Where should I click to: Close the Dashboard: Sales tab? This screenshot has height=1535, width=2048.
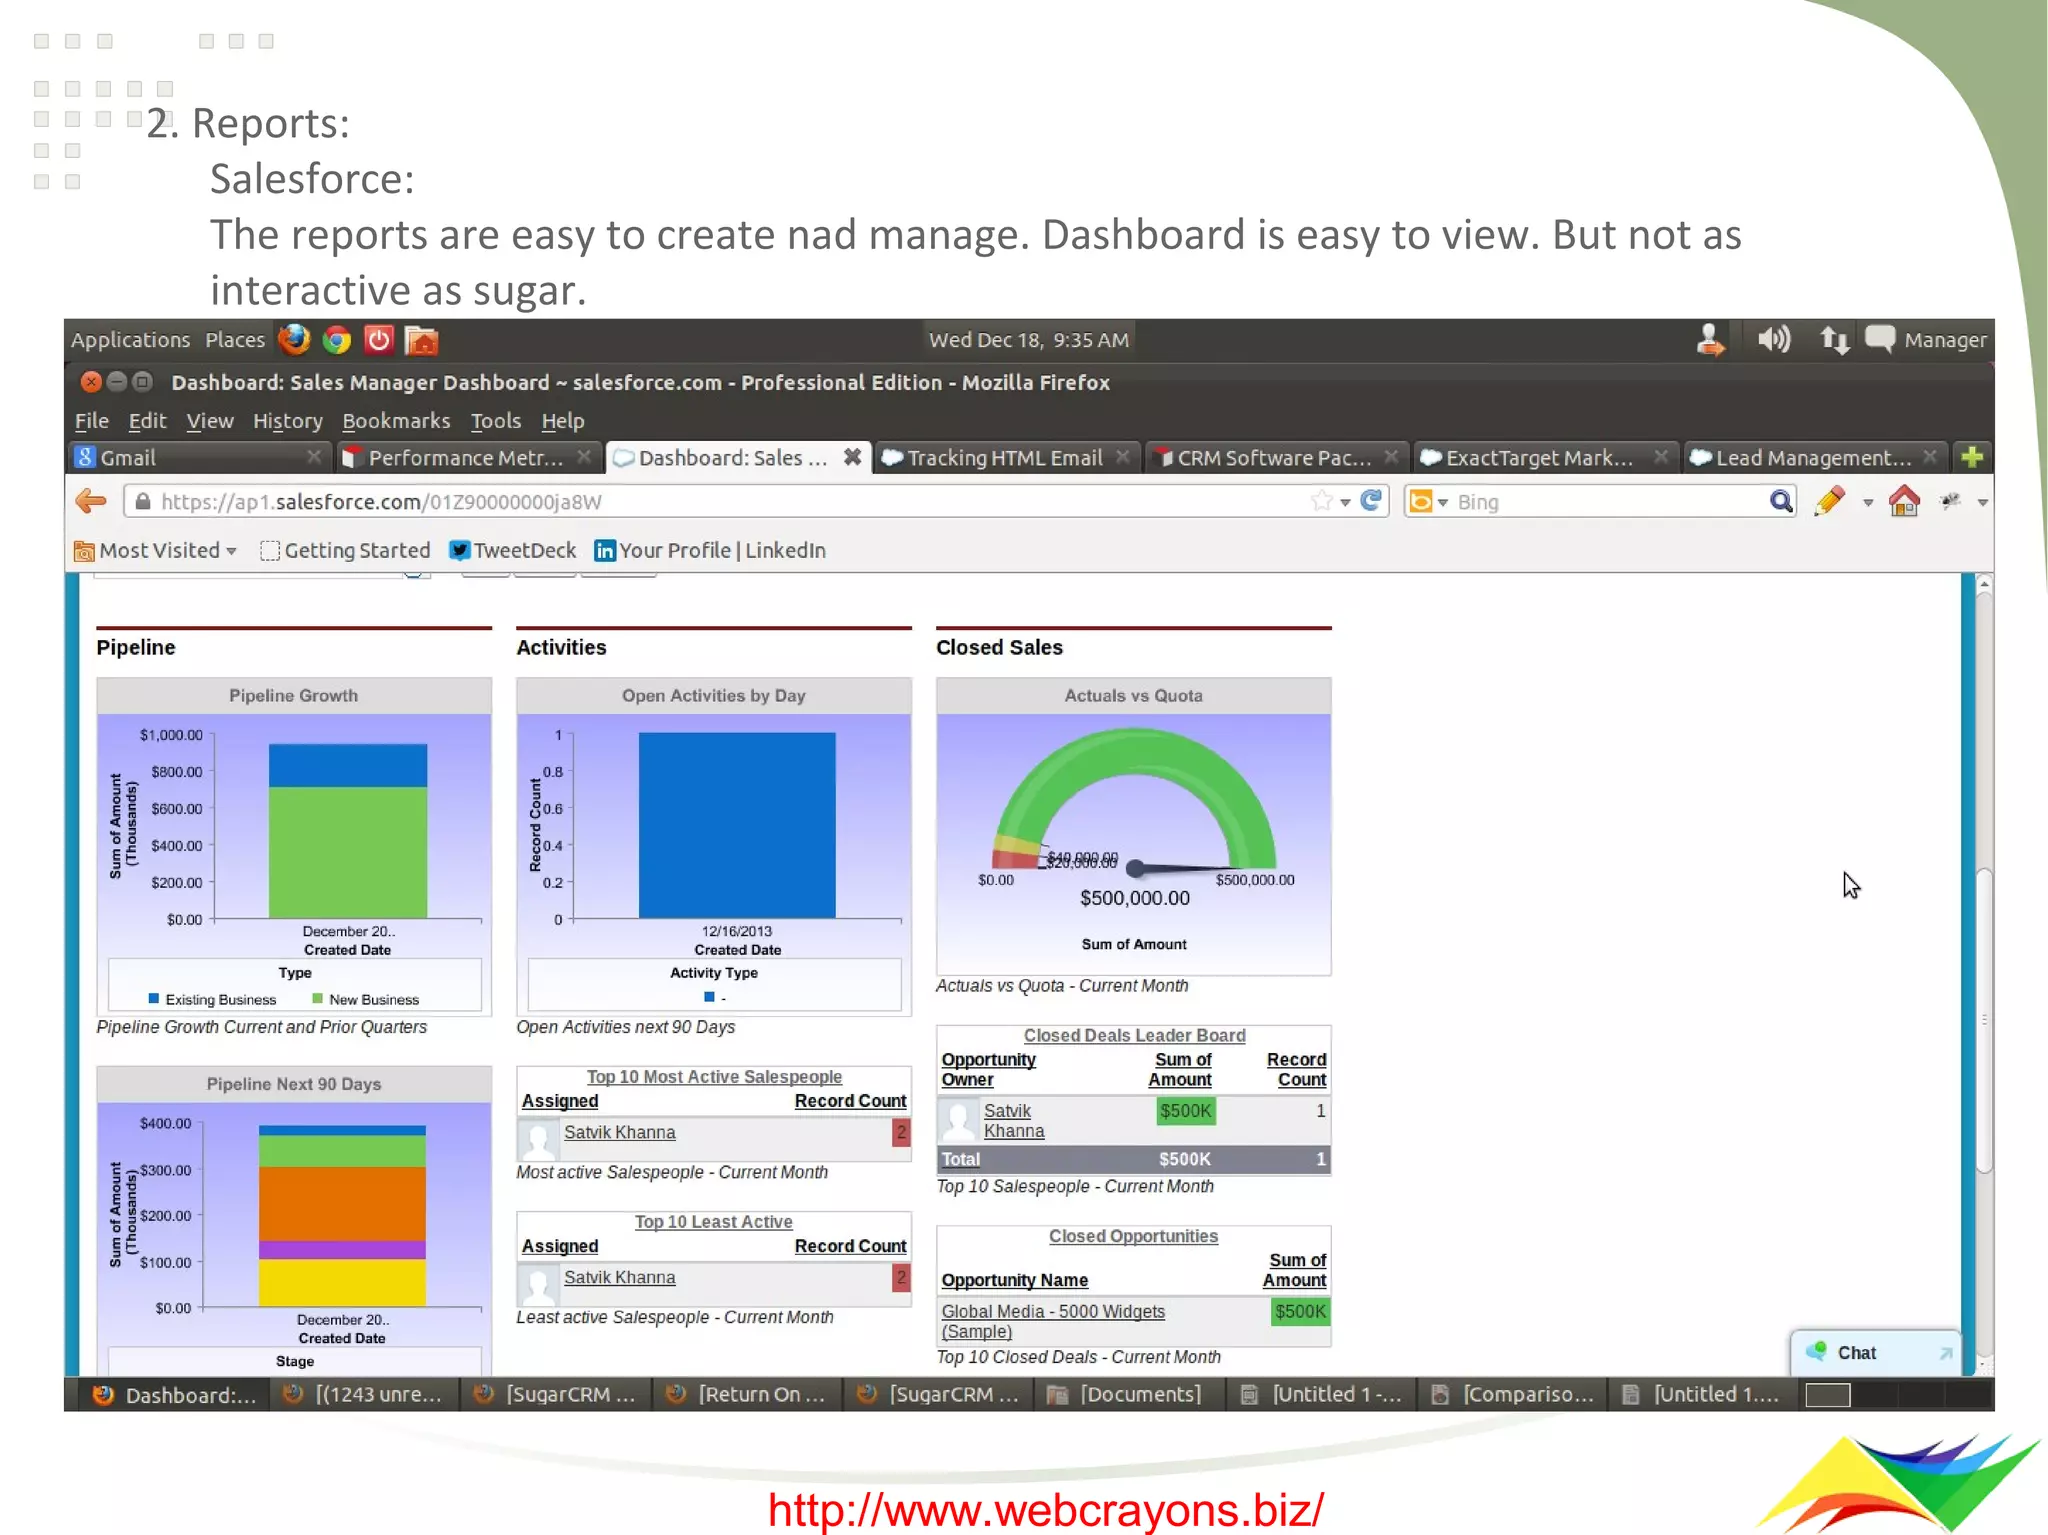click(852, 457)
